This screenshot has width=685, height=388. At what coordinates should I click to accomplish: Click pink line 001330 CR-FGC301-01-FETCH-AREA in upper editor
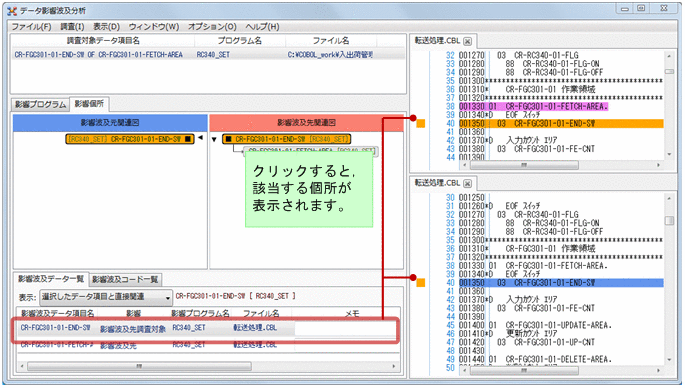click(x=533, y=107)
